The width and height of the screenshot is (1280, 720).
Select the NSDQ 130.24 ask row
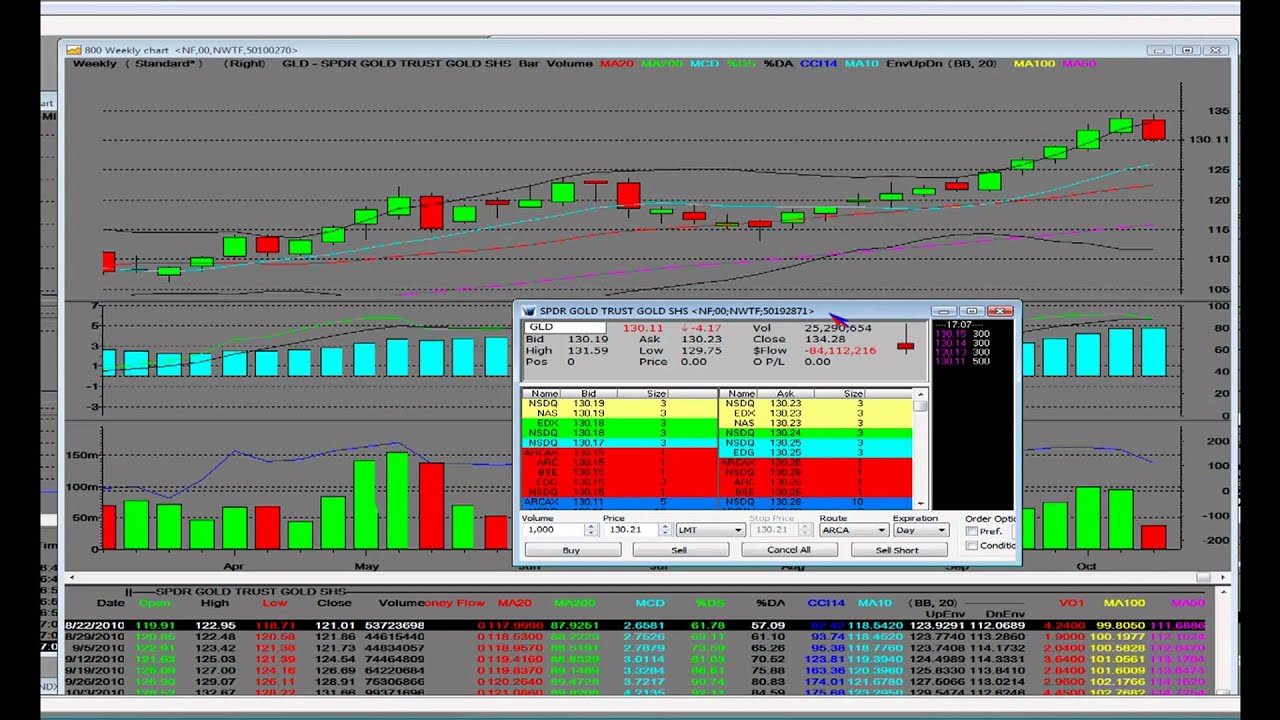point(816,433)
